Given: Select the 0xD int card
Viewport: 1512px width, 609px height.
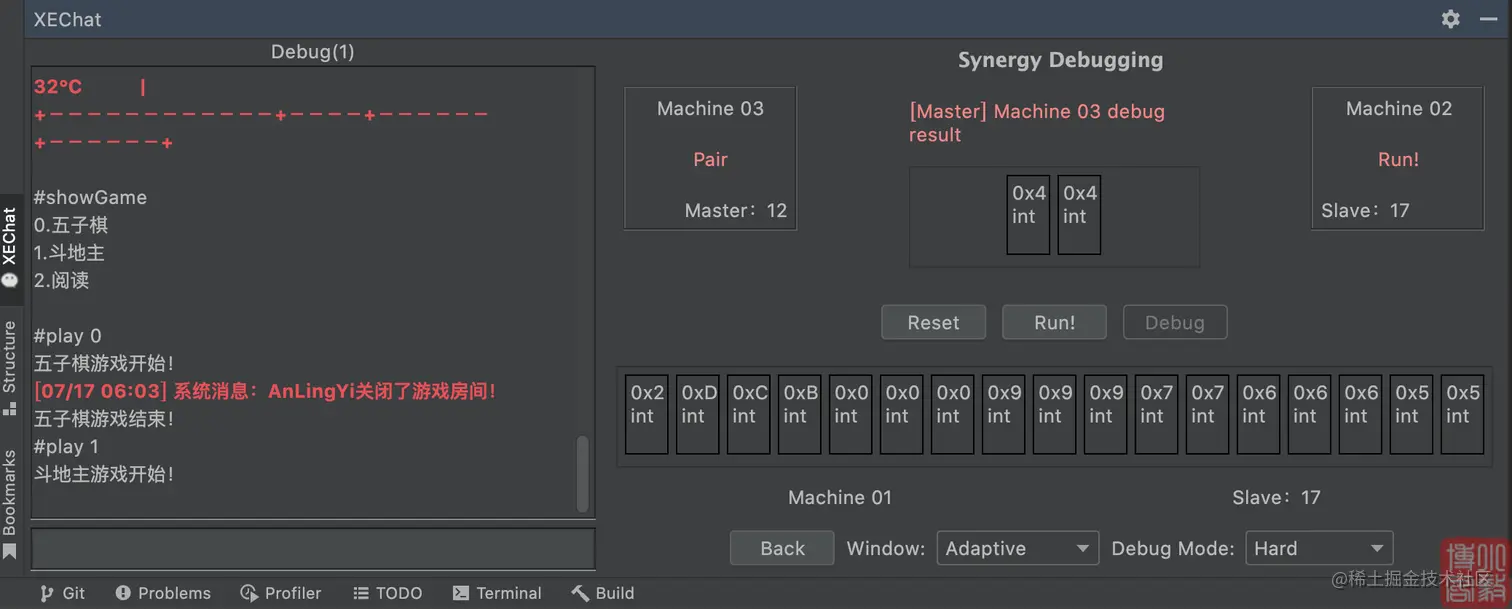Looking at the screenshot, I should click(x=698, y=415).
